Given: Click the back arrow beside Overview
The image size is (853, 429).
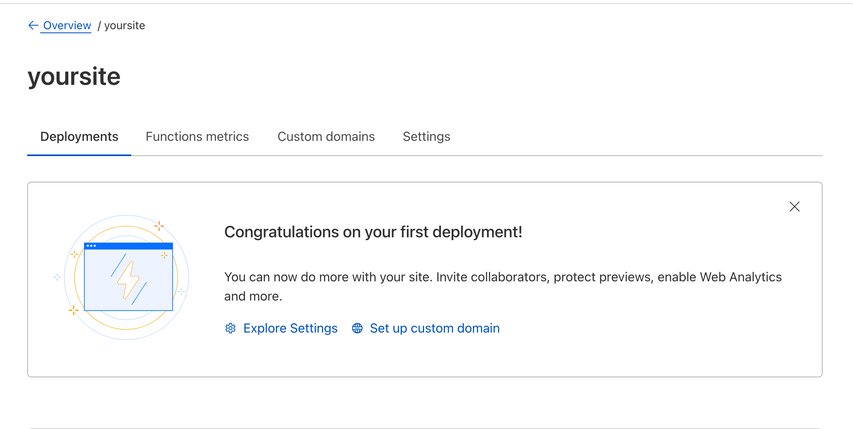Looking at the screenshot, I should point(33,26).
